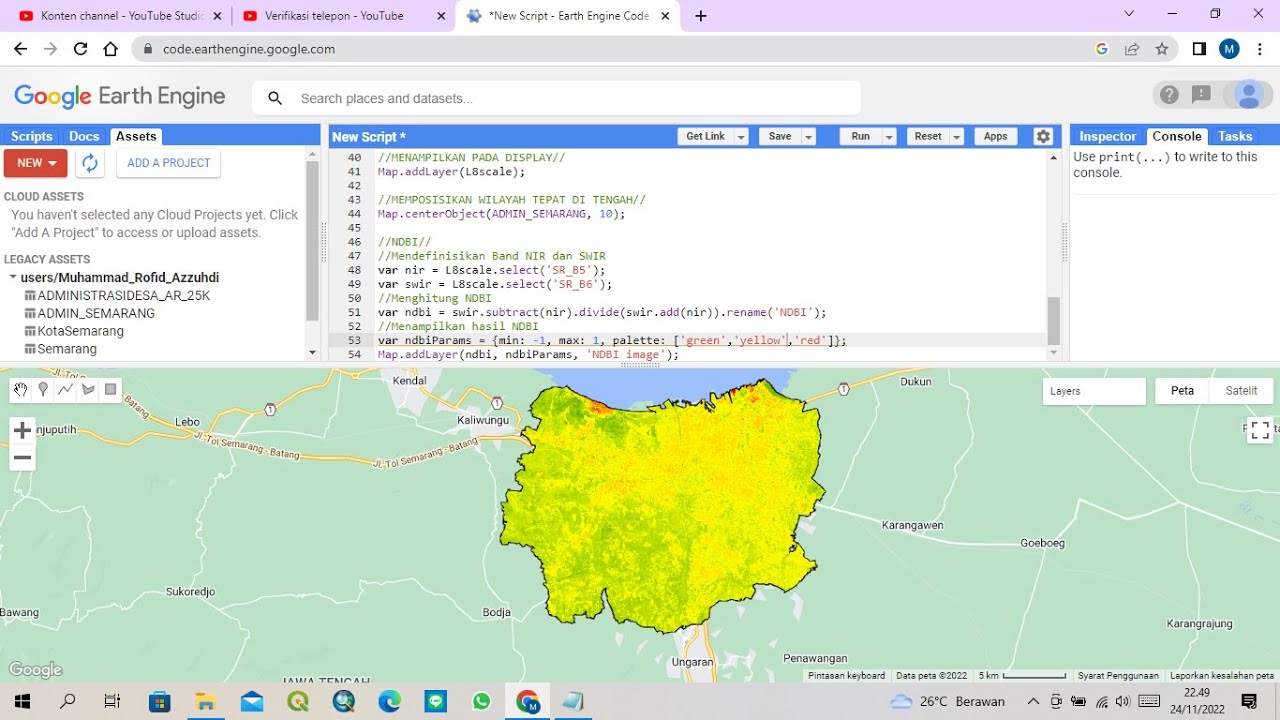Select the draw rectangle tool
The height and width of the screenshot is (720, 1280).
point(110,390)
